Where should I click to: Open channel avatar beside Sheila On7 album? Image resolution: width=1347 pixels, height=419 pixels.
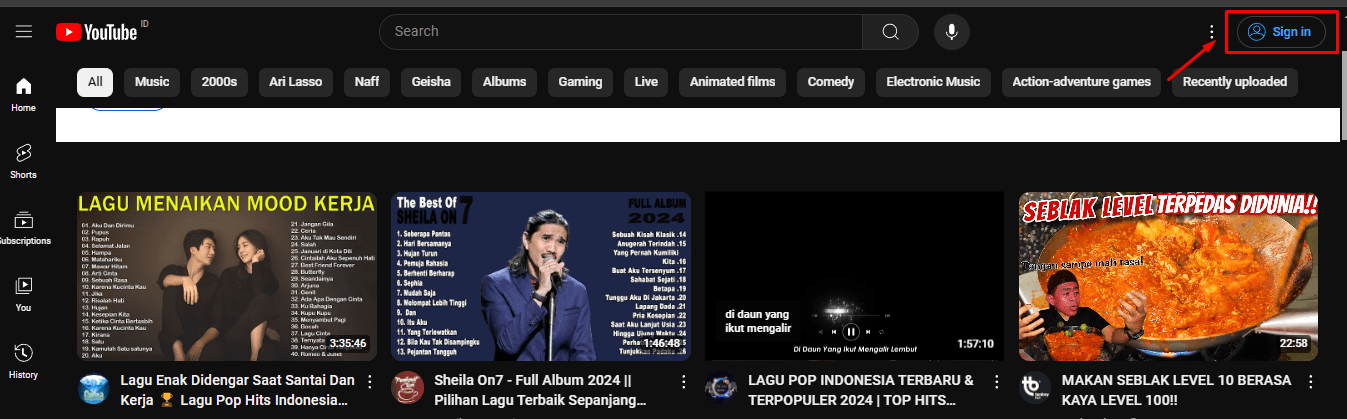point(408,389)
